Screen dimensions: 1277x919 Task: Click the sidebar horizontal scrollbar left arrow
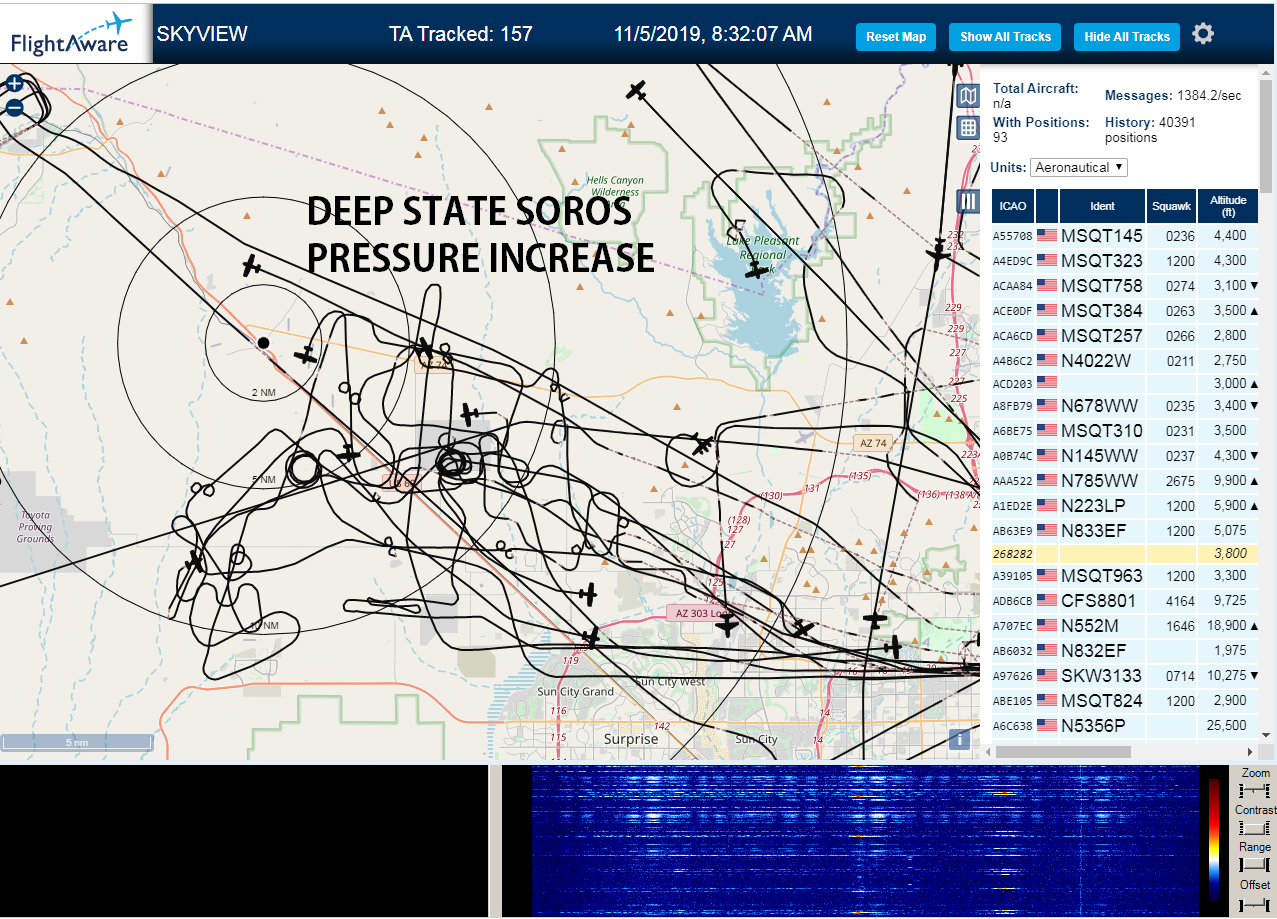pyautogui.click(x=989, y=752)
